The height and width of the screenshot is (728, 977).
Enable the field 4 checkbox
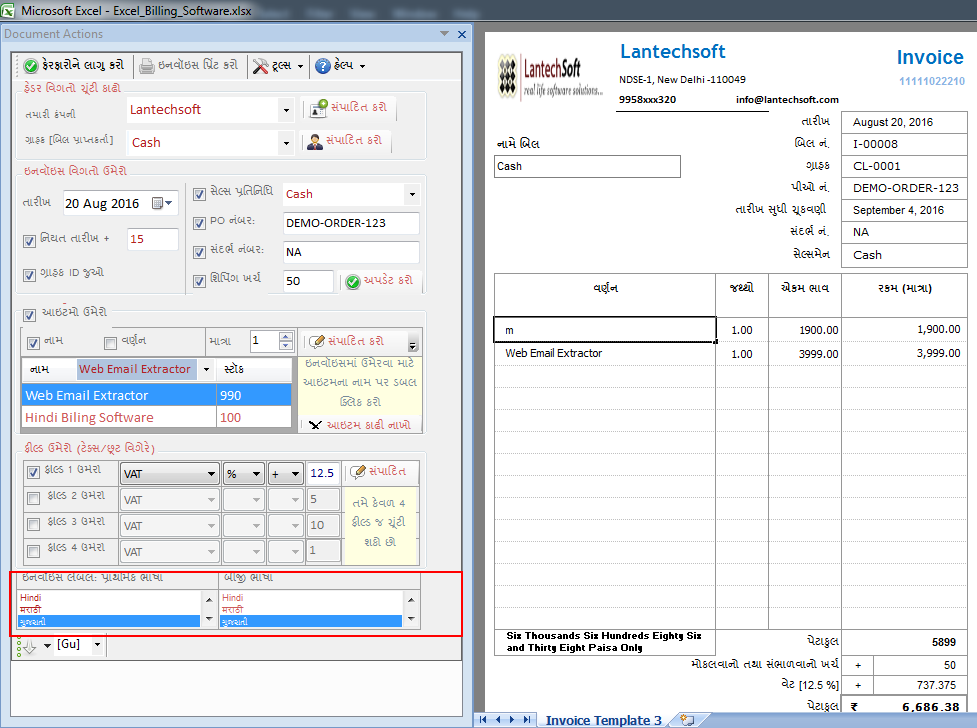pos(34,550)
